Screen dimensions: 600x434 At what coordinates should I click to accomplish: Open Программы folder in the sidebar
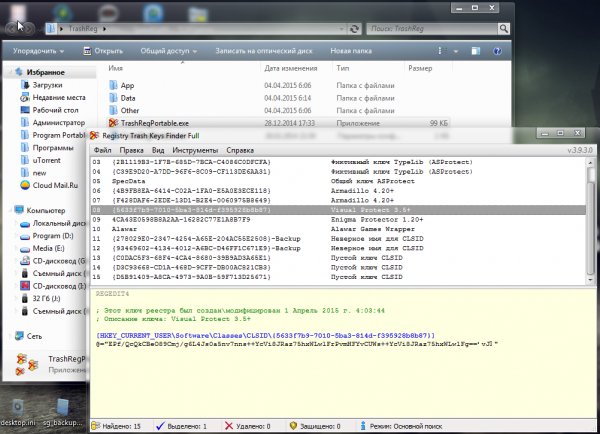click(x=53, y=148)
